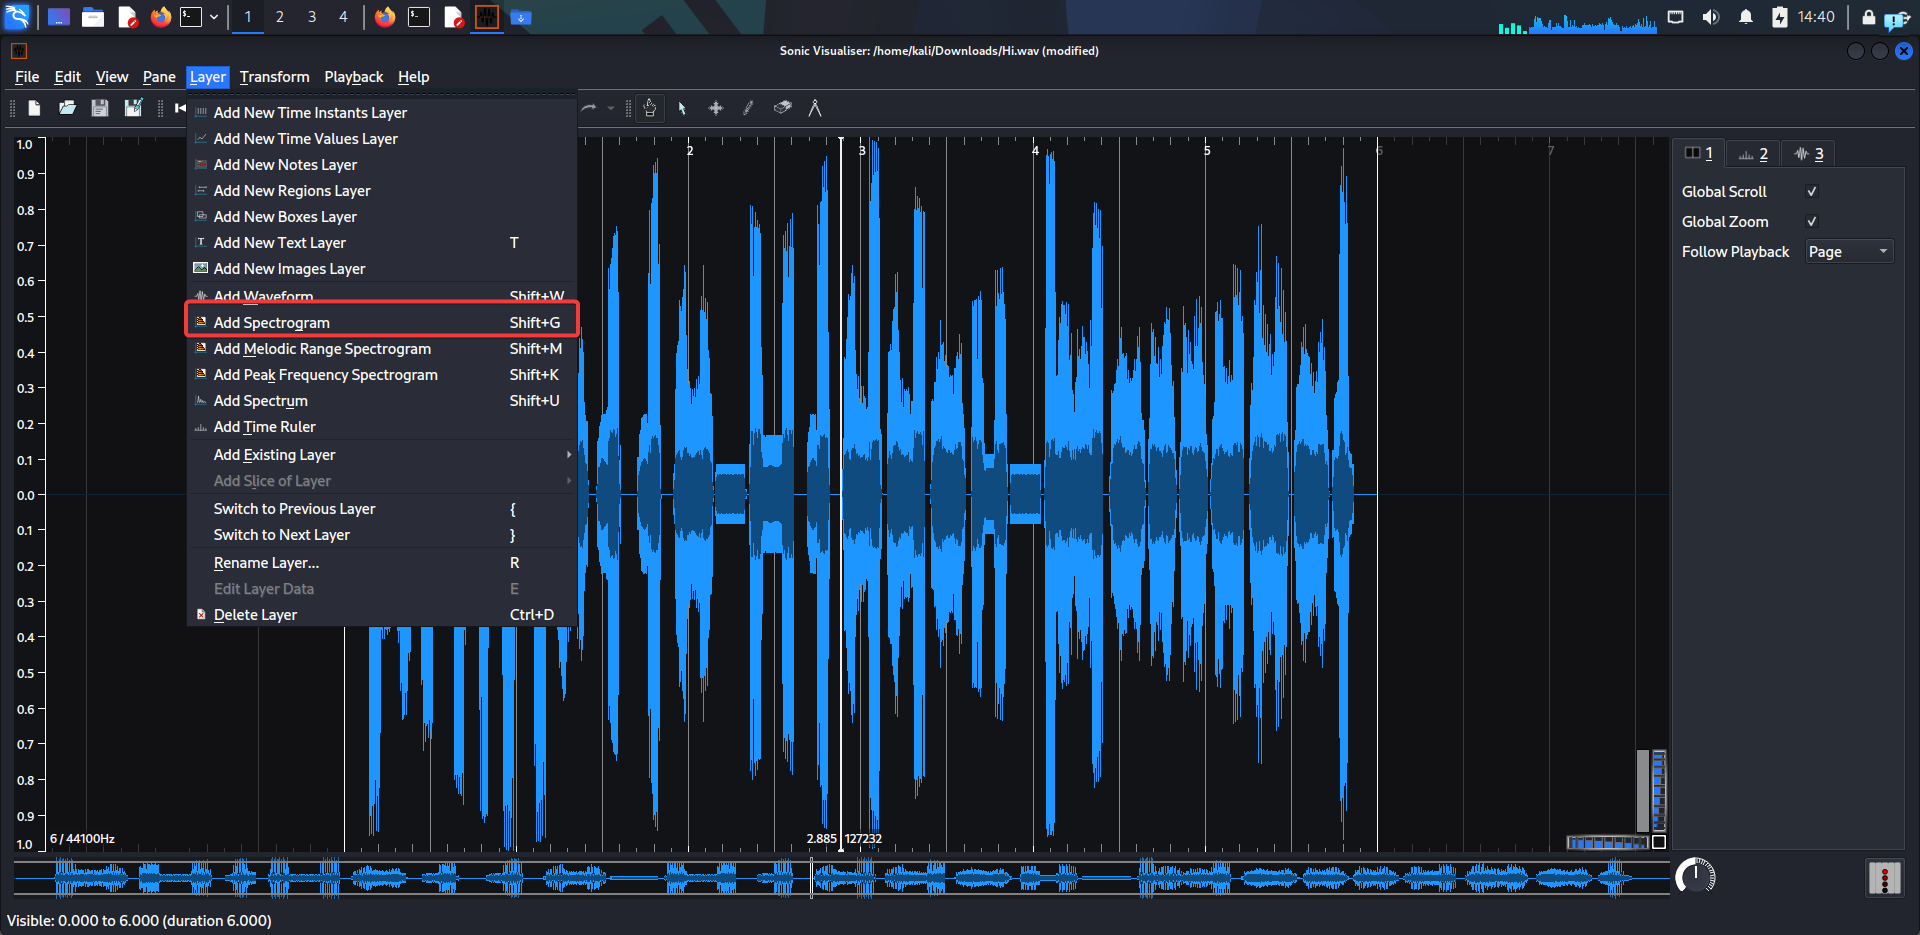Choose Add Melodic Range Spectrogram
This screenshot has height=935, width=1920.
pyautogui.click(x=382, y=349)
